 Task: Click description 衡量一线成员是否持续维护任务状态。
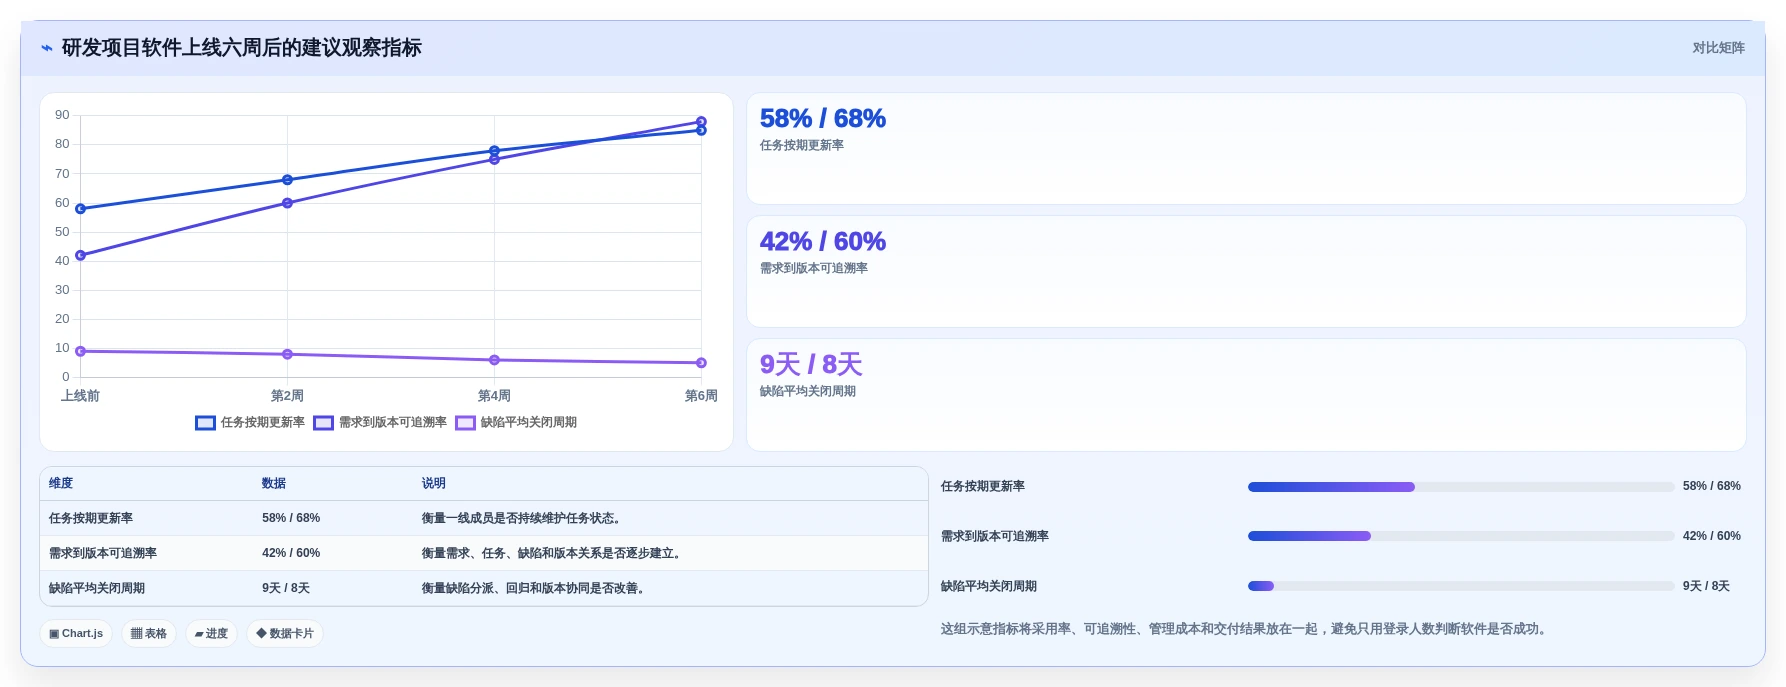click(x=524, y=518)
